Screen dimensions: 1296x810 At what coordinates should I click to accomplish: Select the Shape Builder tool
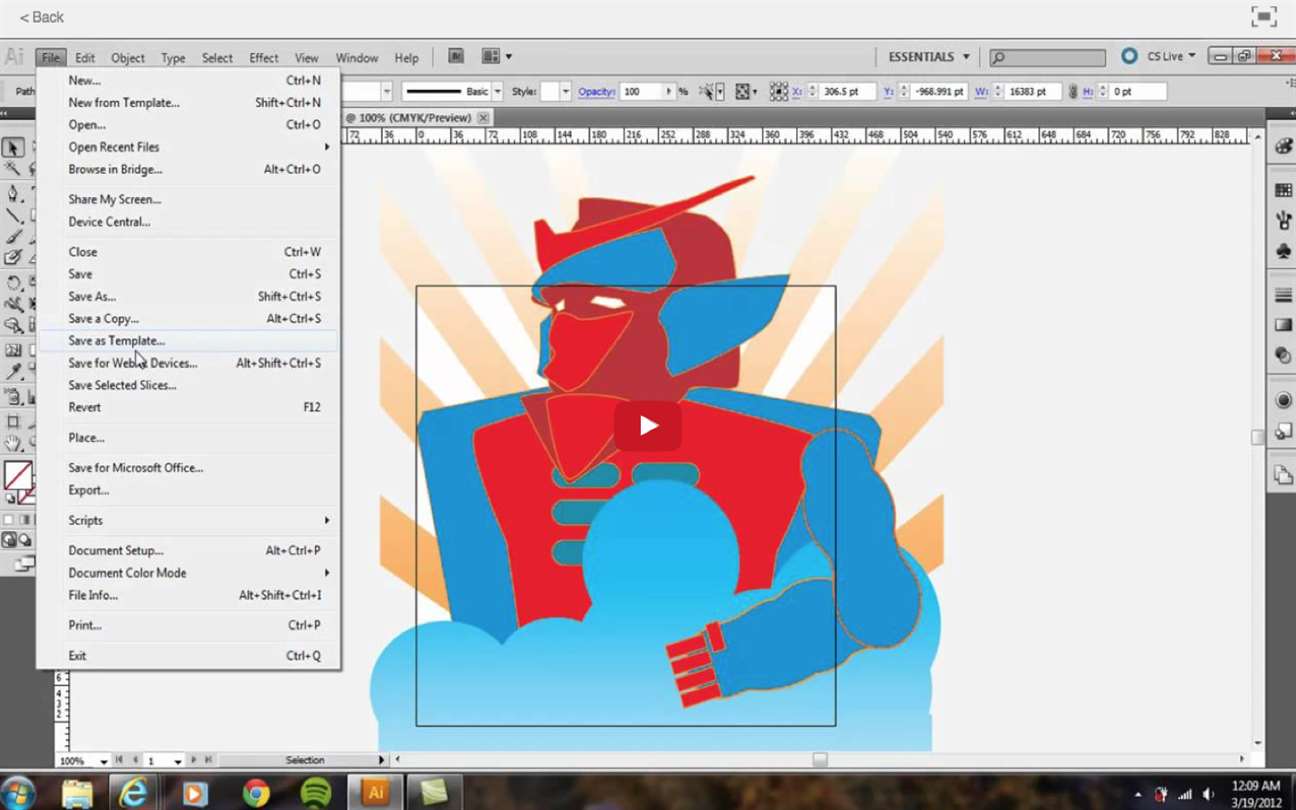click(13, 326)
